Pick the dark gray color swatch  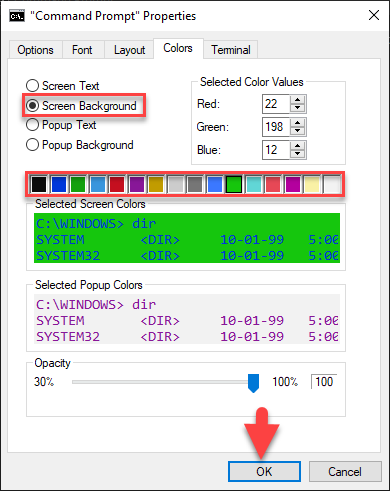[x=195, y=184]
